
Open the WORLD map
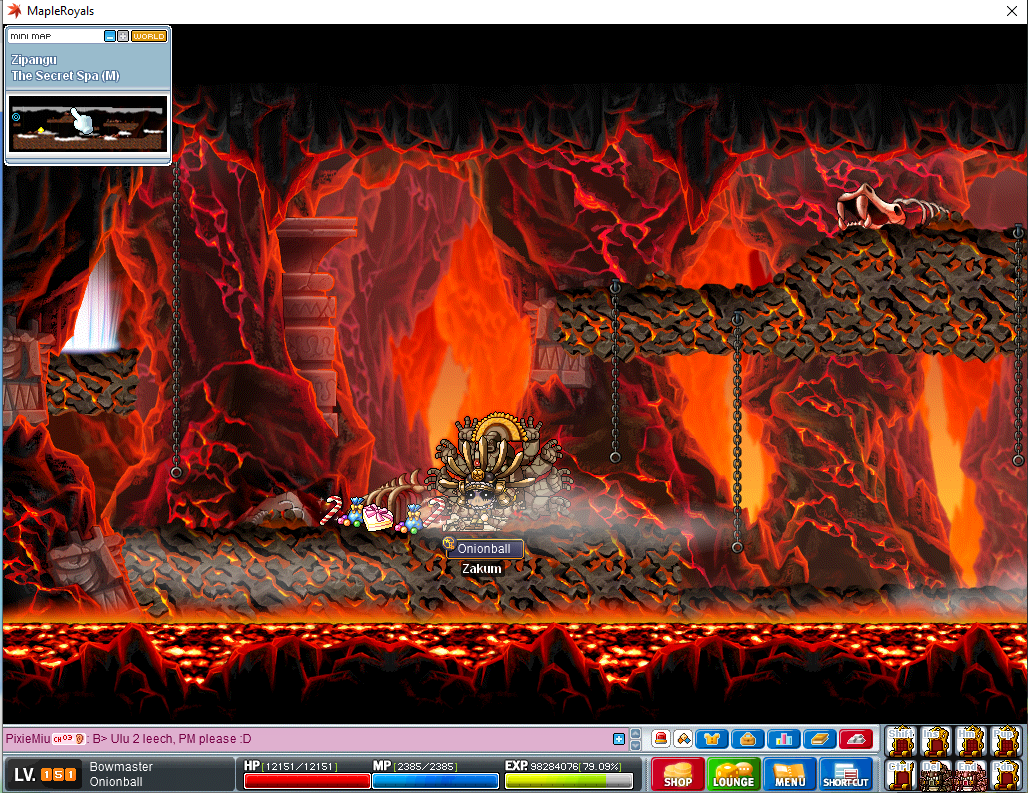149,36
